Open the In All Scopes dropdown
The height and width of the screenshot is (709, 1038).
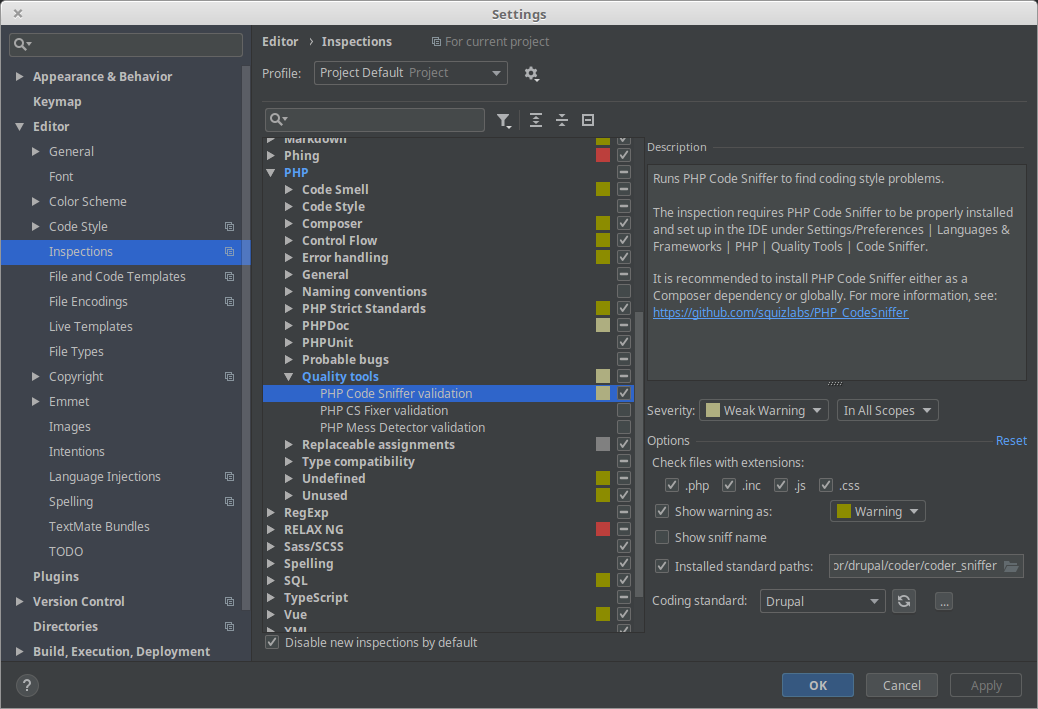pos(887,410)
